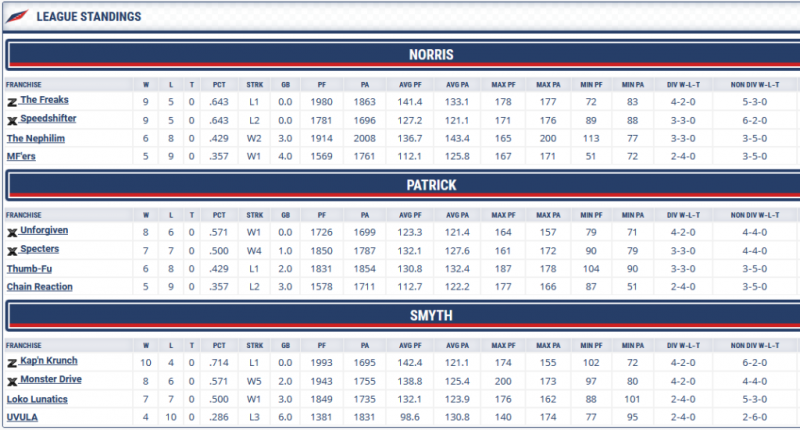Image resolution: width=800 pixels, height=430 pixels.
Task: Open the UVULA team link
Action: point(22,417)
